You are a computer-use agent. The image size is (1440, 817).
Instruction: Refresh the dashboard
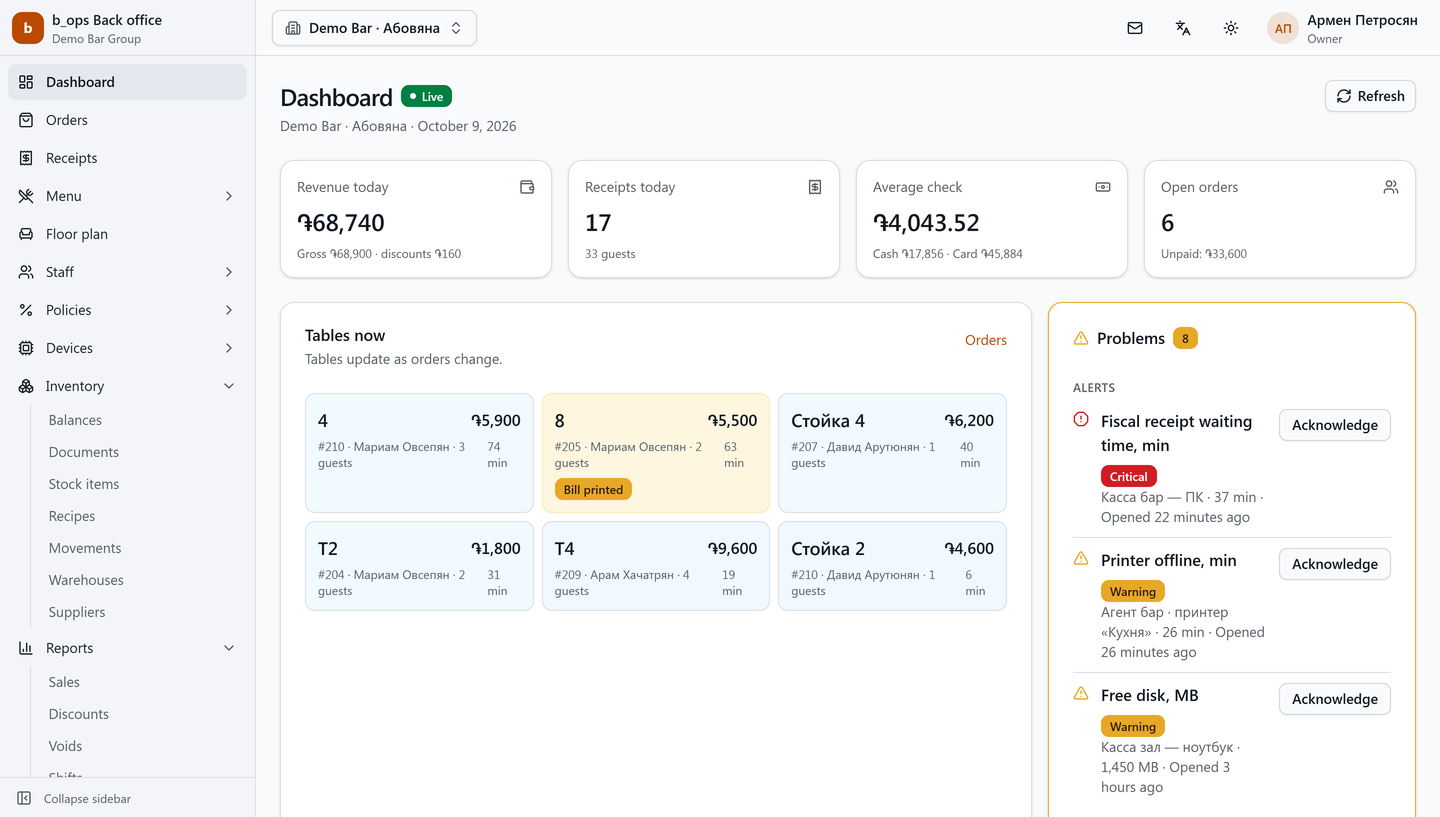tap(1370, 96)
